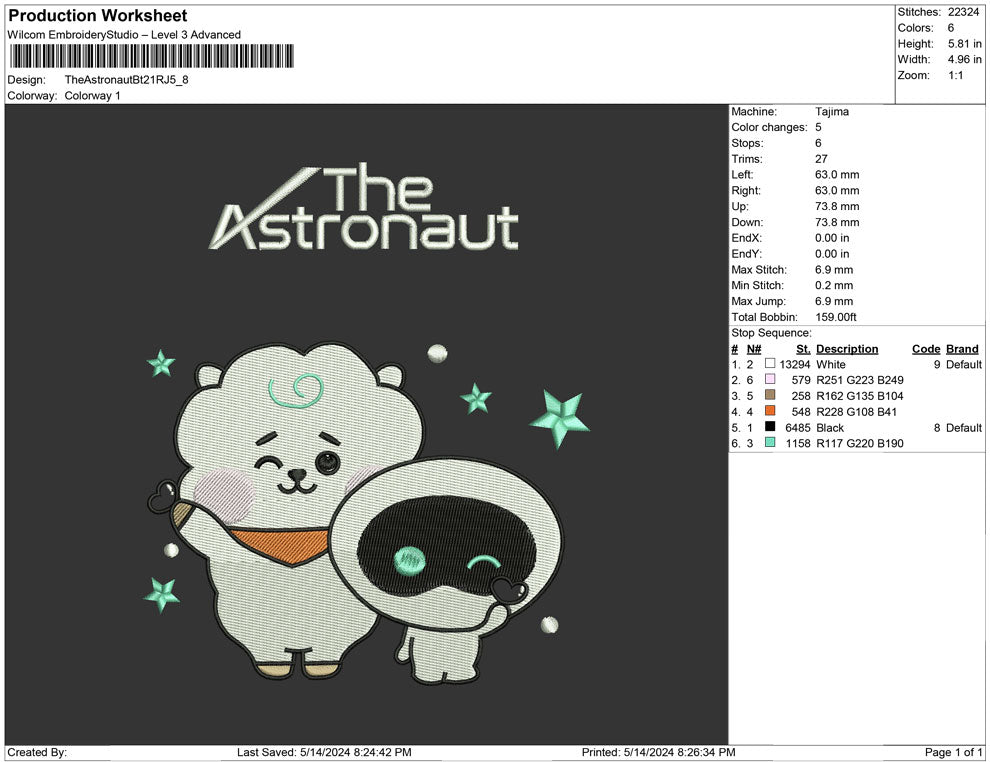Click the Colorway 1 value
Viewport: 990px width, 762px height.
click(x=92, y=95)
